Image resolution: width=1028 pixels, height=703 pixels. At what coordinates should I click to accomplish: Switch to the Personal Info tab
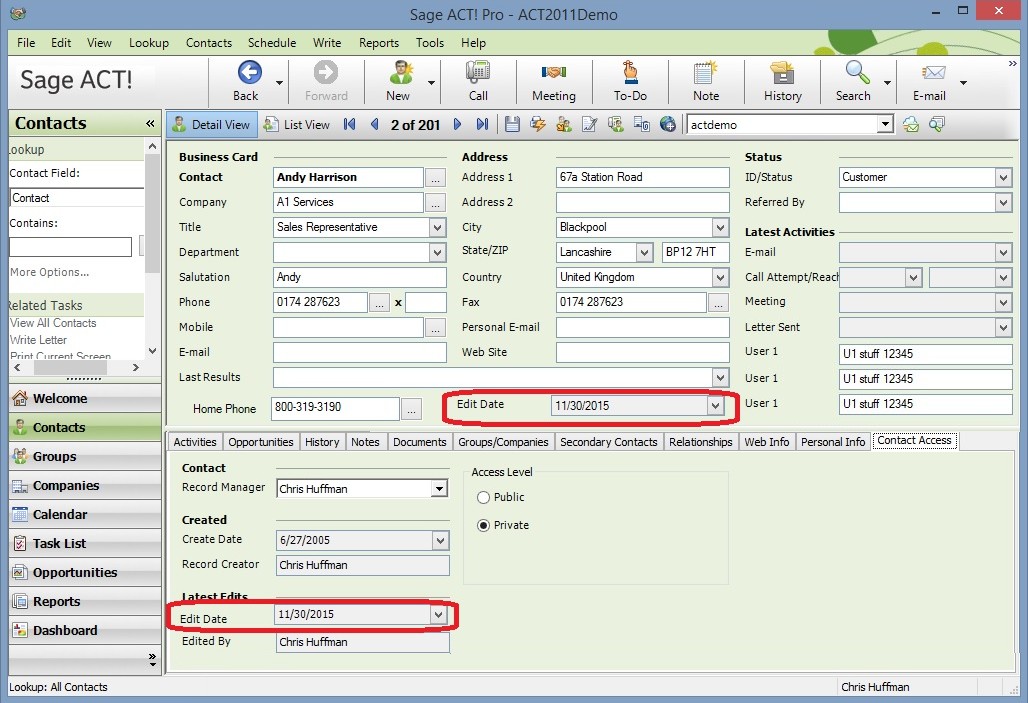(833, 442)
